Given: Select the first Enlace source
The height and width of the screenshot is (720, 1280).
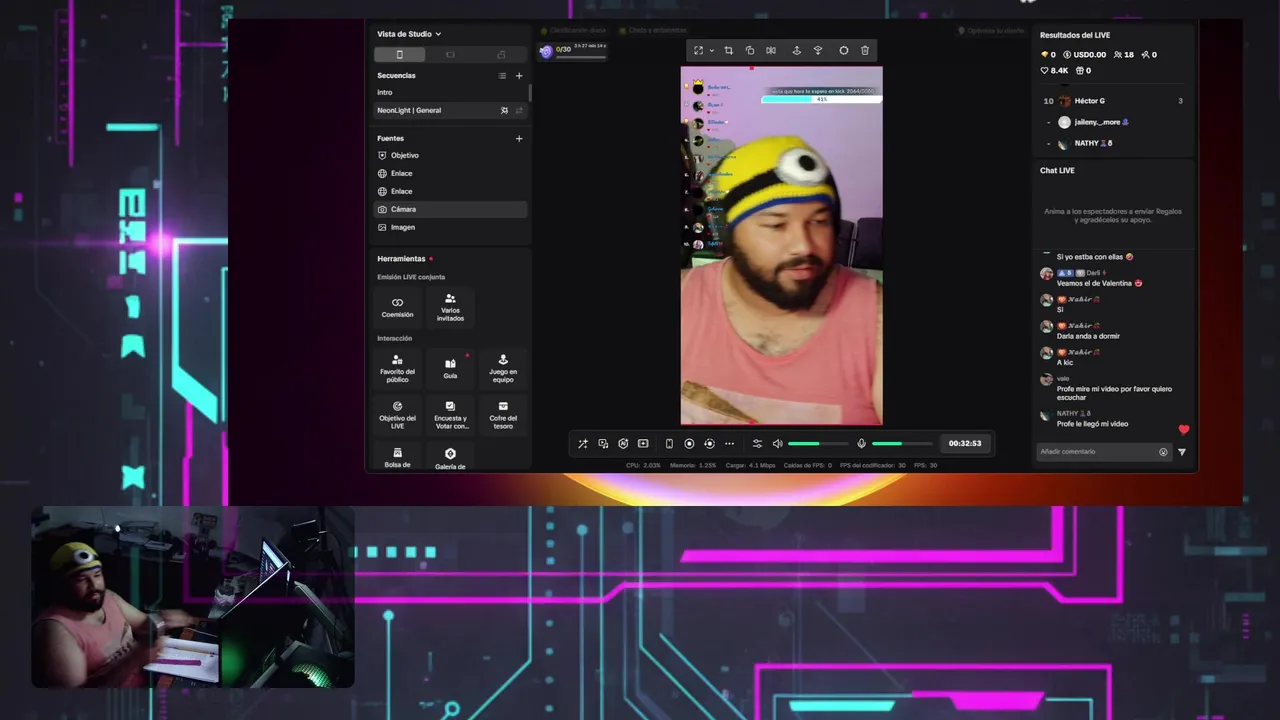Looking at the screenshot, I should 450,173.
